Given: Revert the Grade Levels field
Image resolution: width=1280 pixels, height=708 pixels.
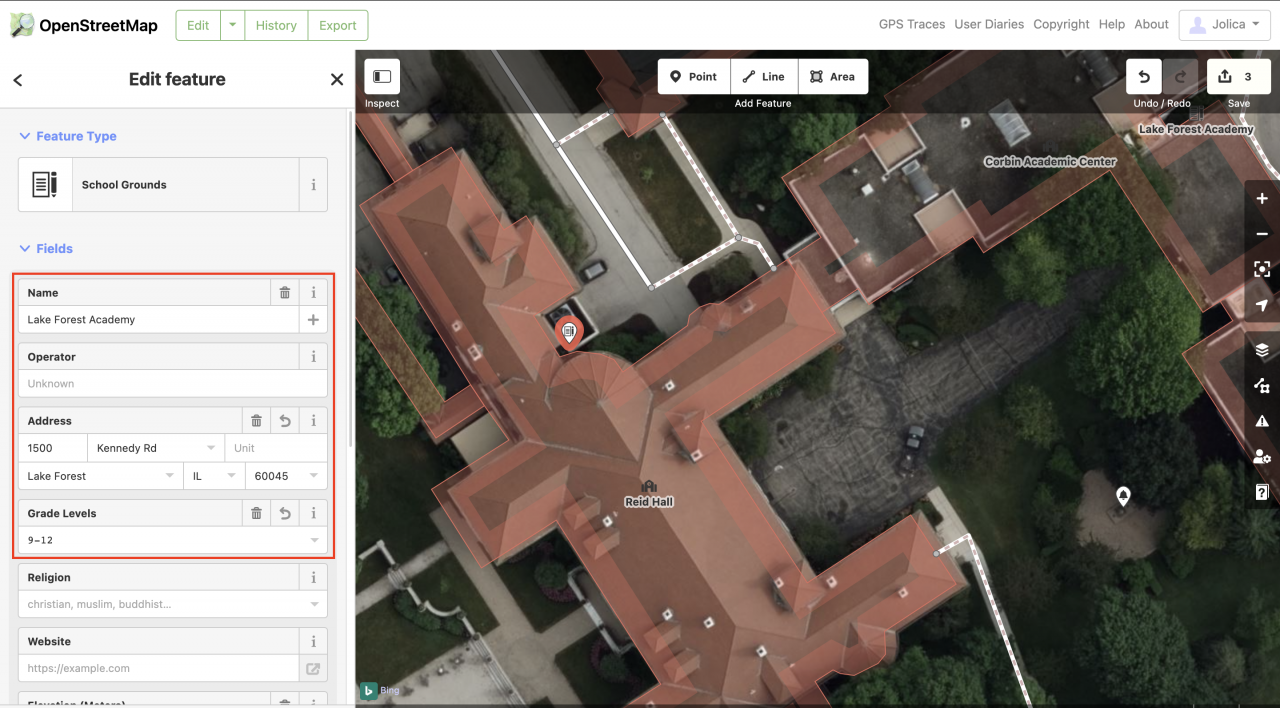Looking at the screenshot, I should click(x=285, y=513).
